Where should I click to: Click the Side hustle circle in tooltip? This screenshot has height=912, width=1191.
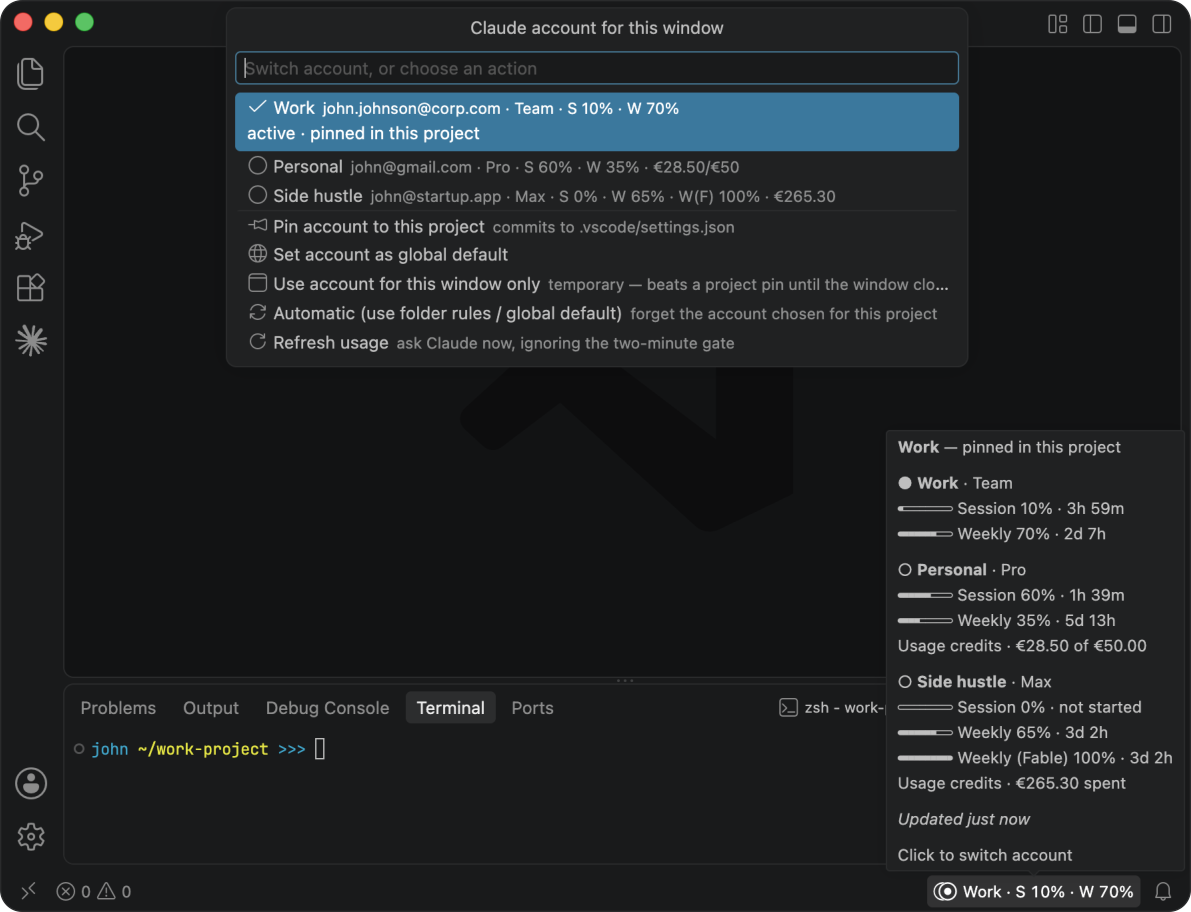tap(905, 682)
